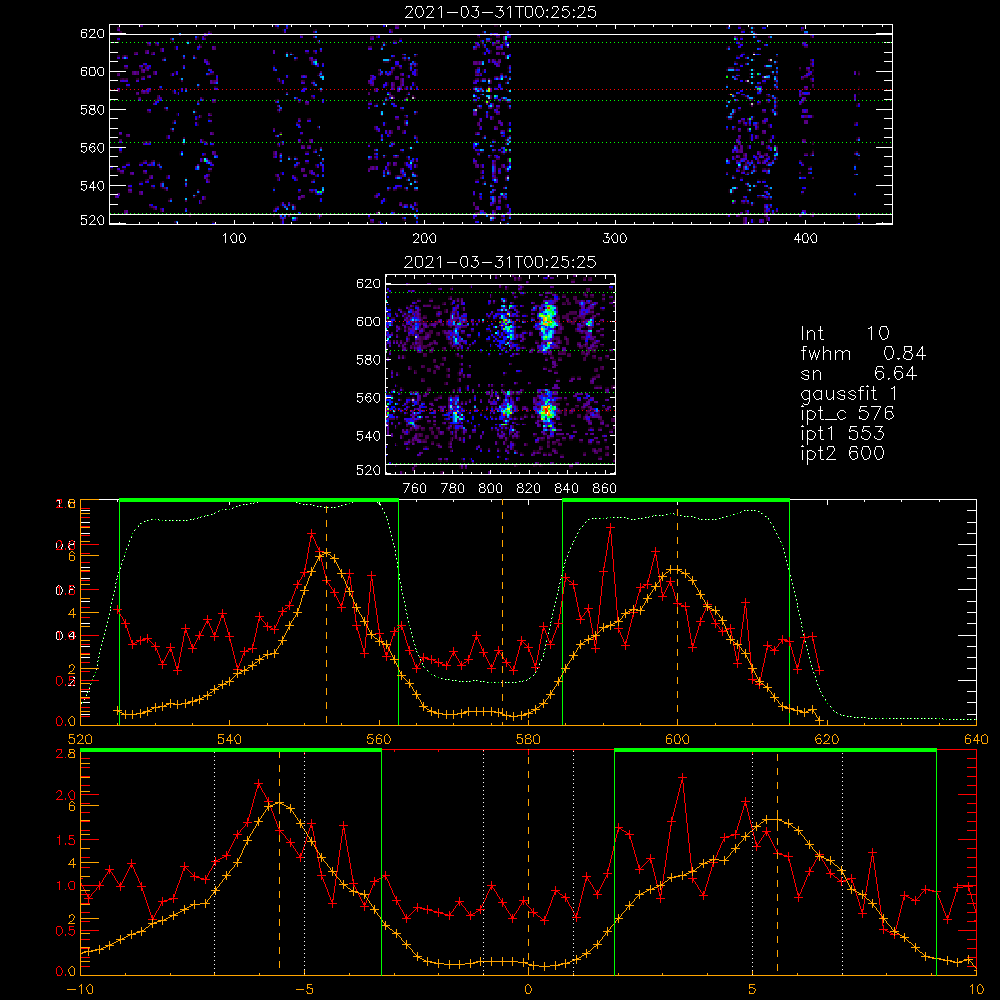Click the y-axis label 560 on top plot
Screen dimensions: 1000x1000
92,147
